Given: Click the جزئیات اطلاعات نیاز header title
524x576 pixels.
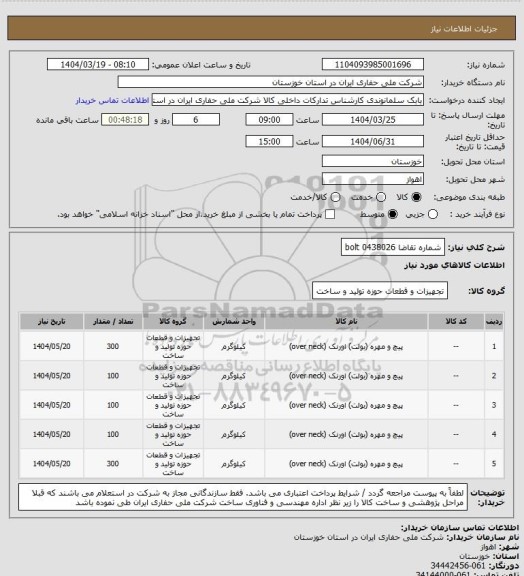Looking at the screenshot, I should (464, 29).
